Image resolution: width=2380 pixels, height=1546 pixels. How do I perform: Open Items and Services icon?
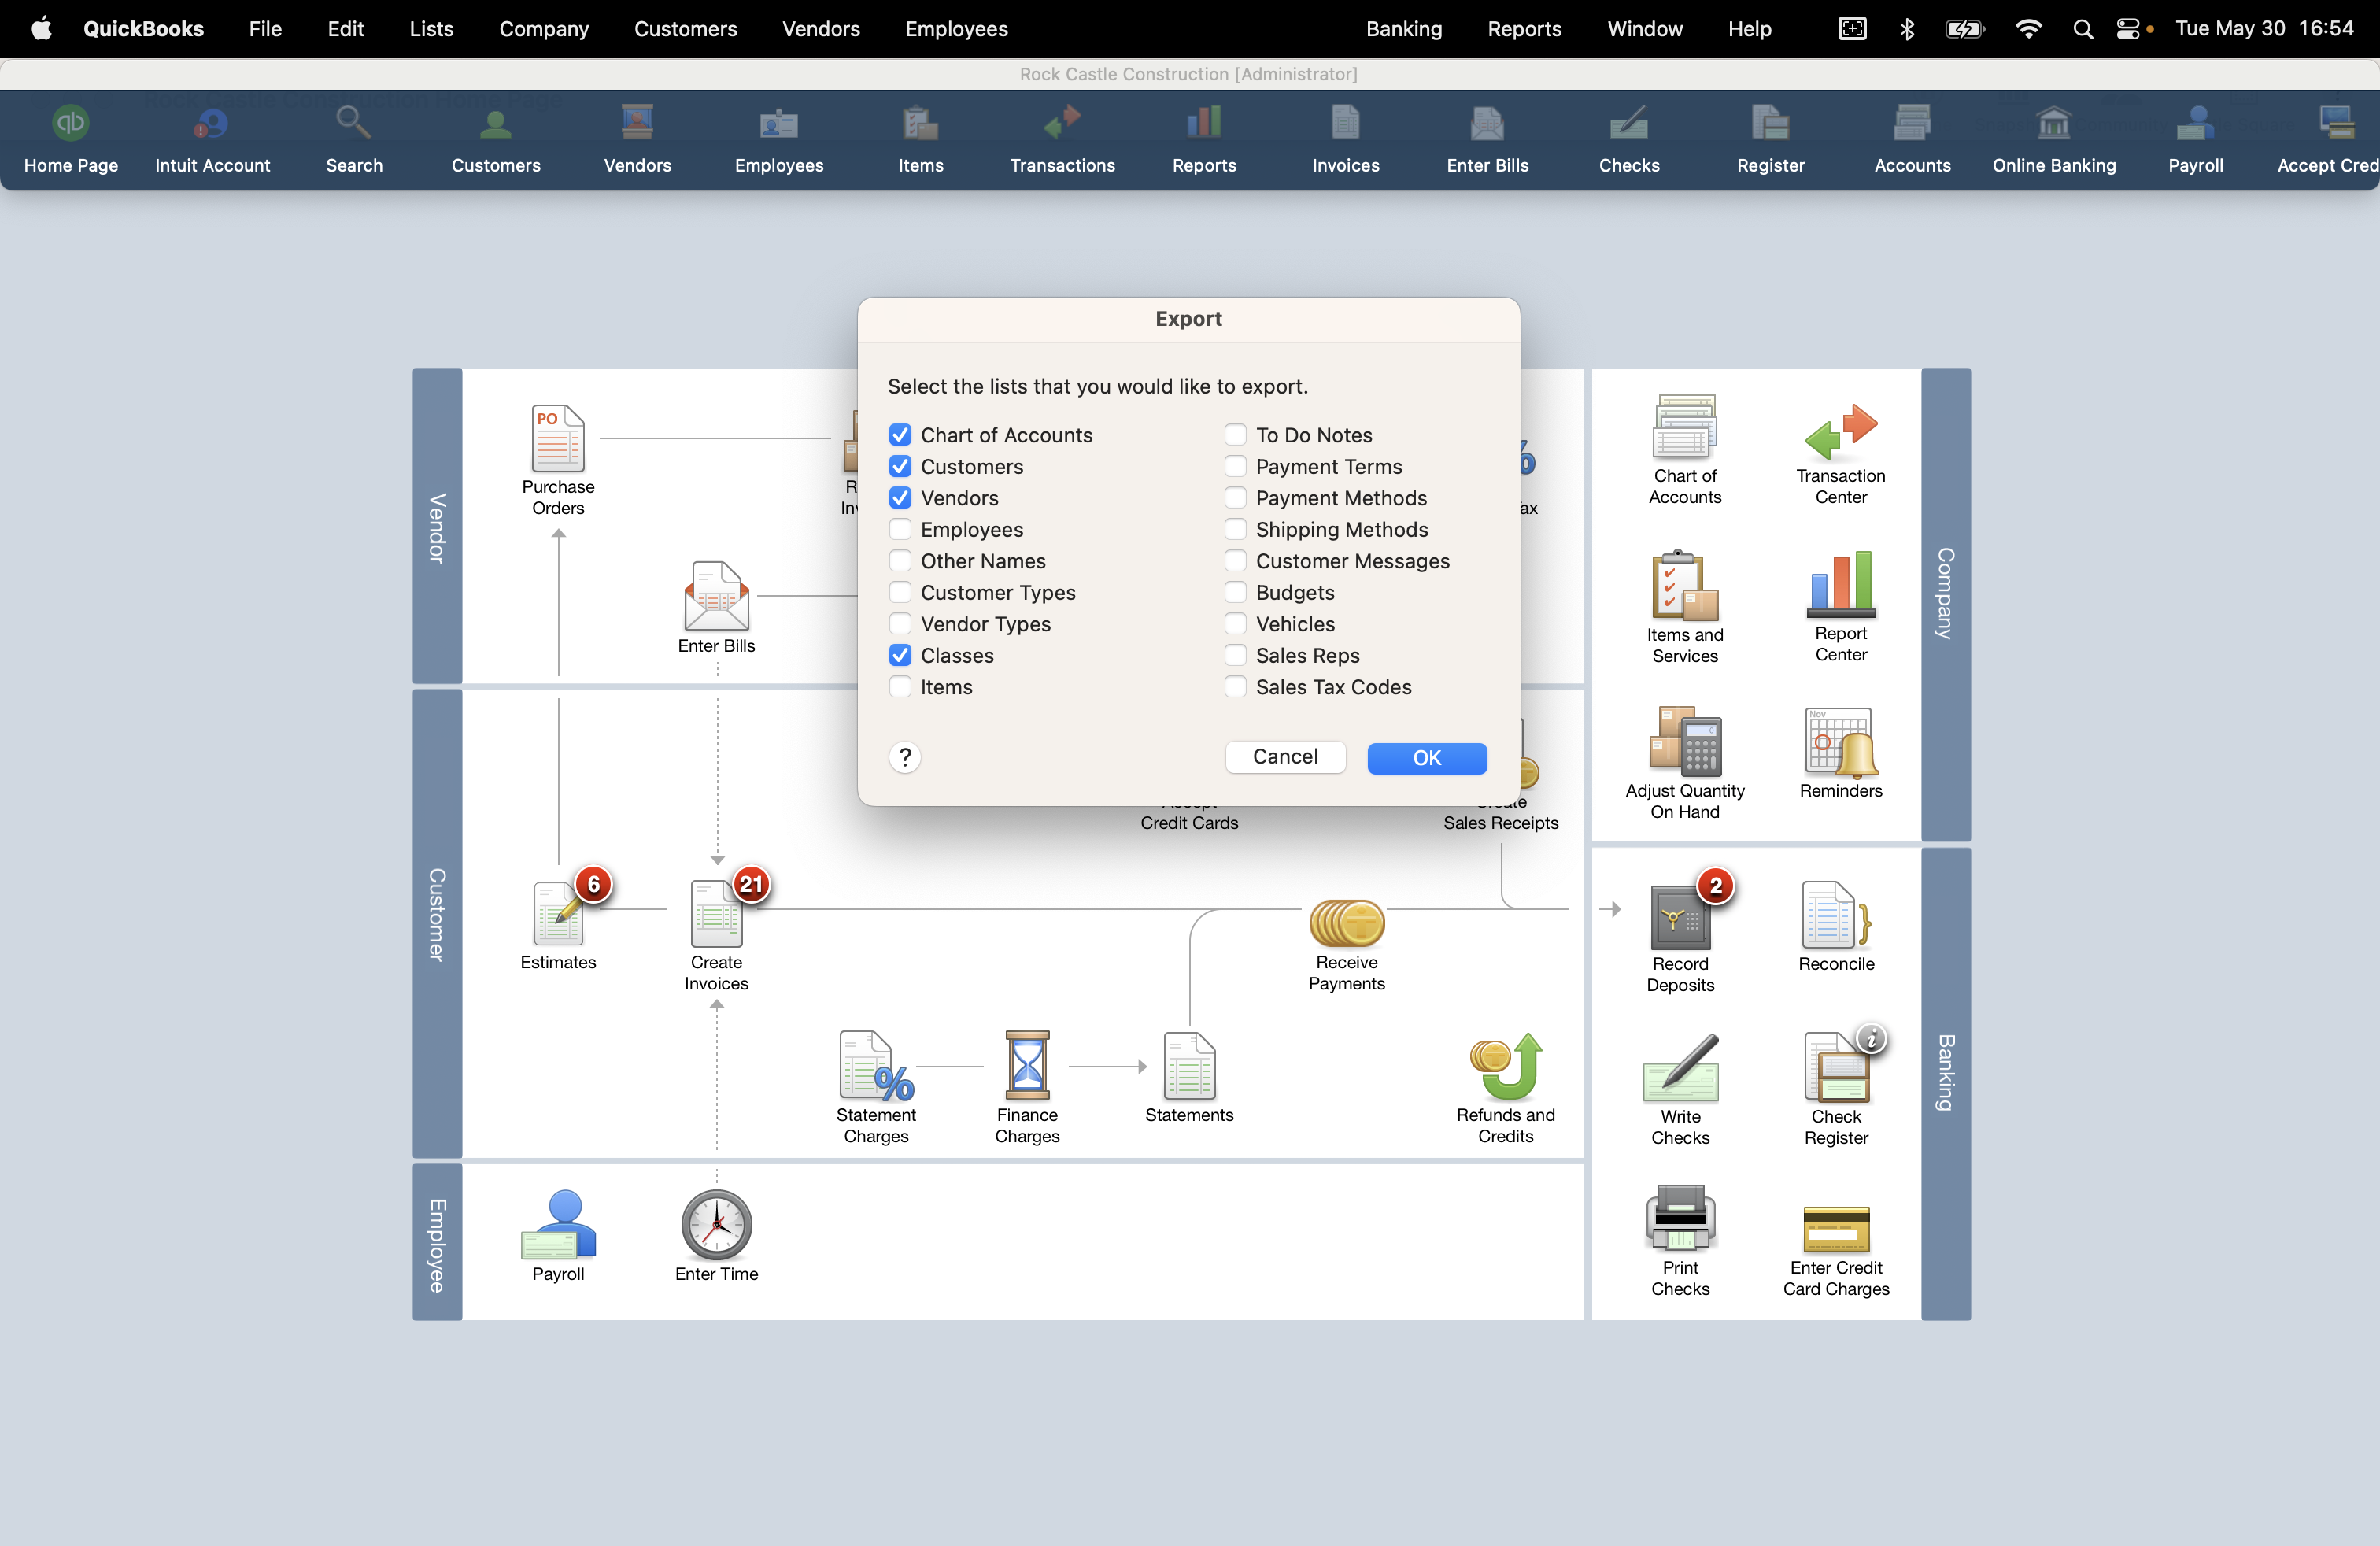[x=1685, y=585]
